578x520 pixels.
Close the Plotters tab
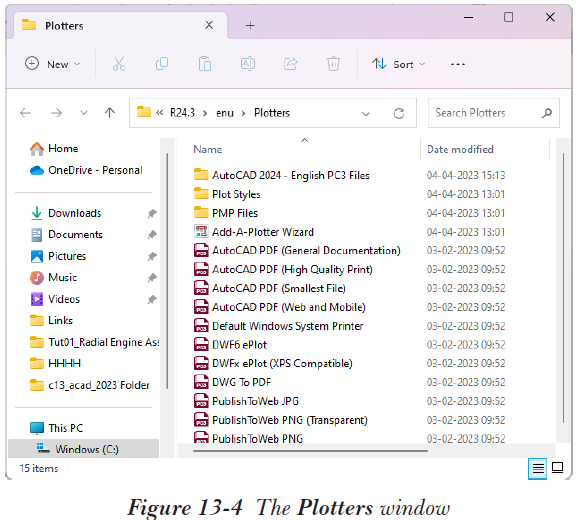pos(209,25)
